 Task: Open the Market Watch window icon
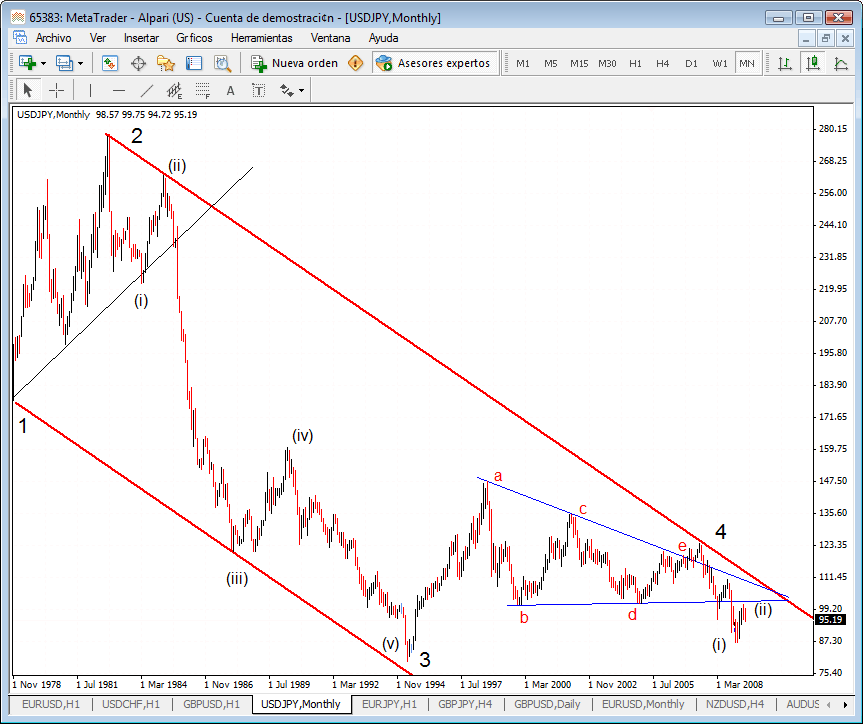click(110, 63)
